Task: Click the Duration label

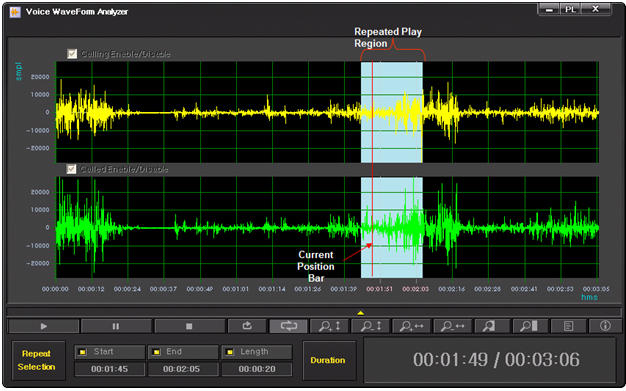Action: pos(328,360)
